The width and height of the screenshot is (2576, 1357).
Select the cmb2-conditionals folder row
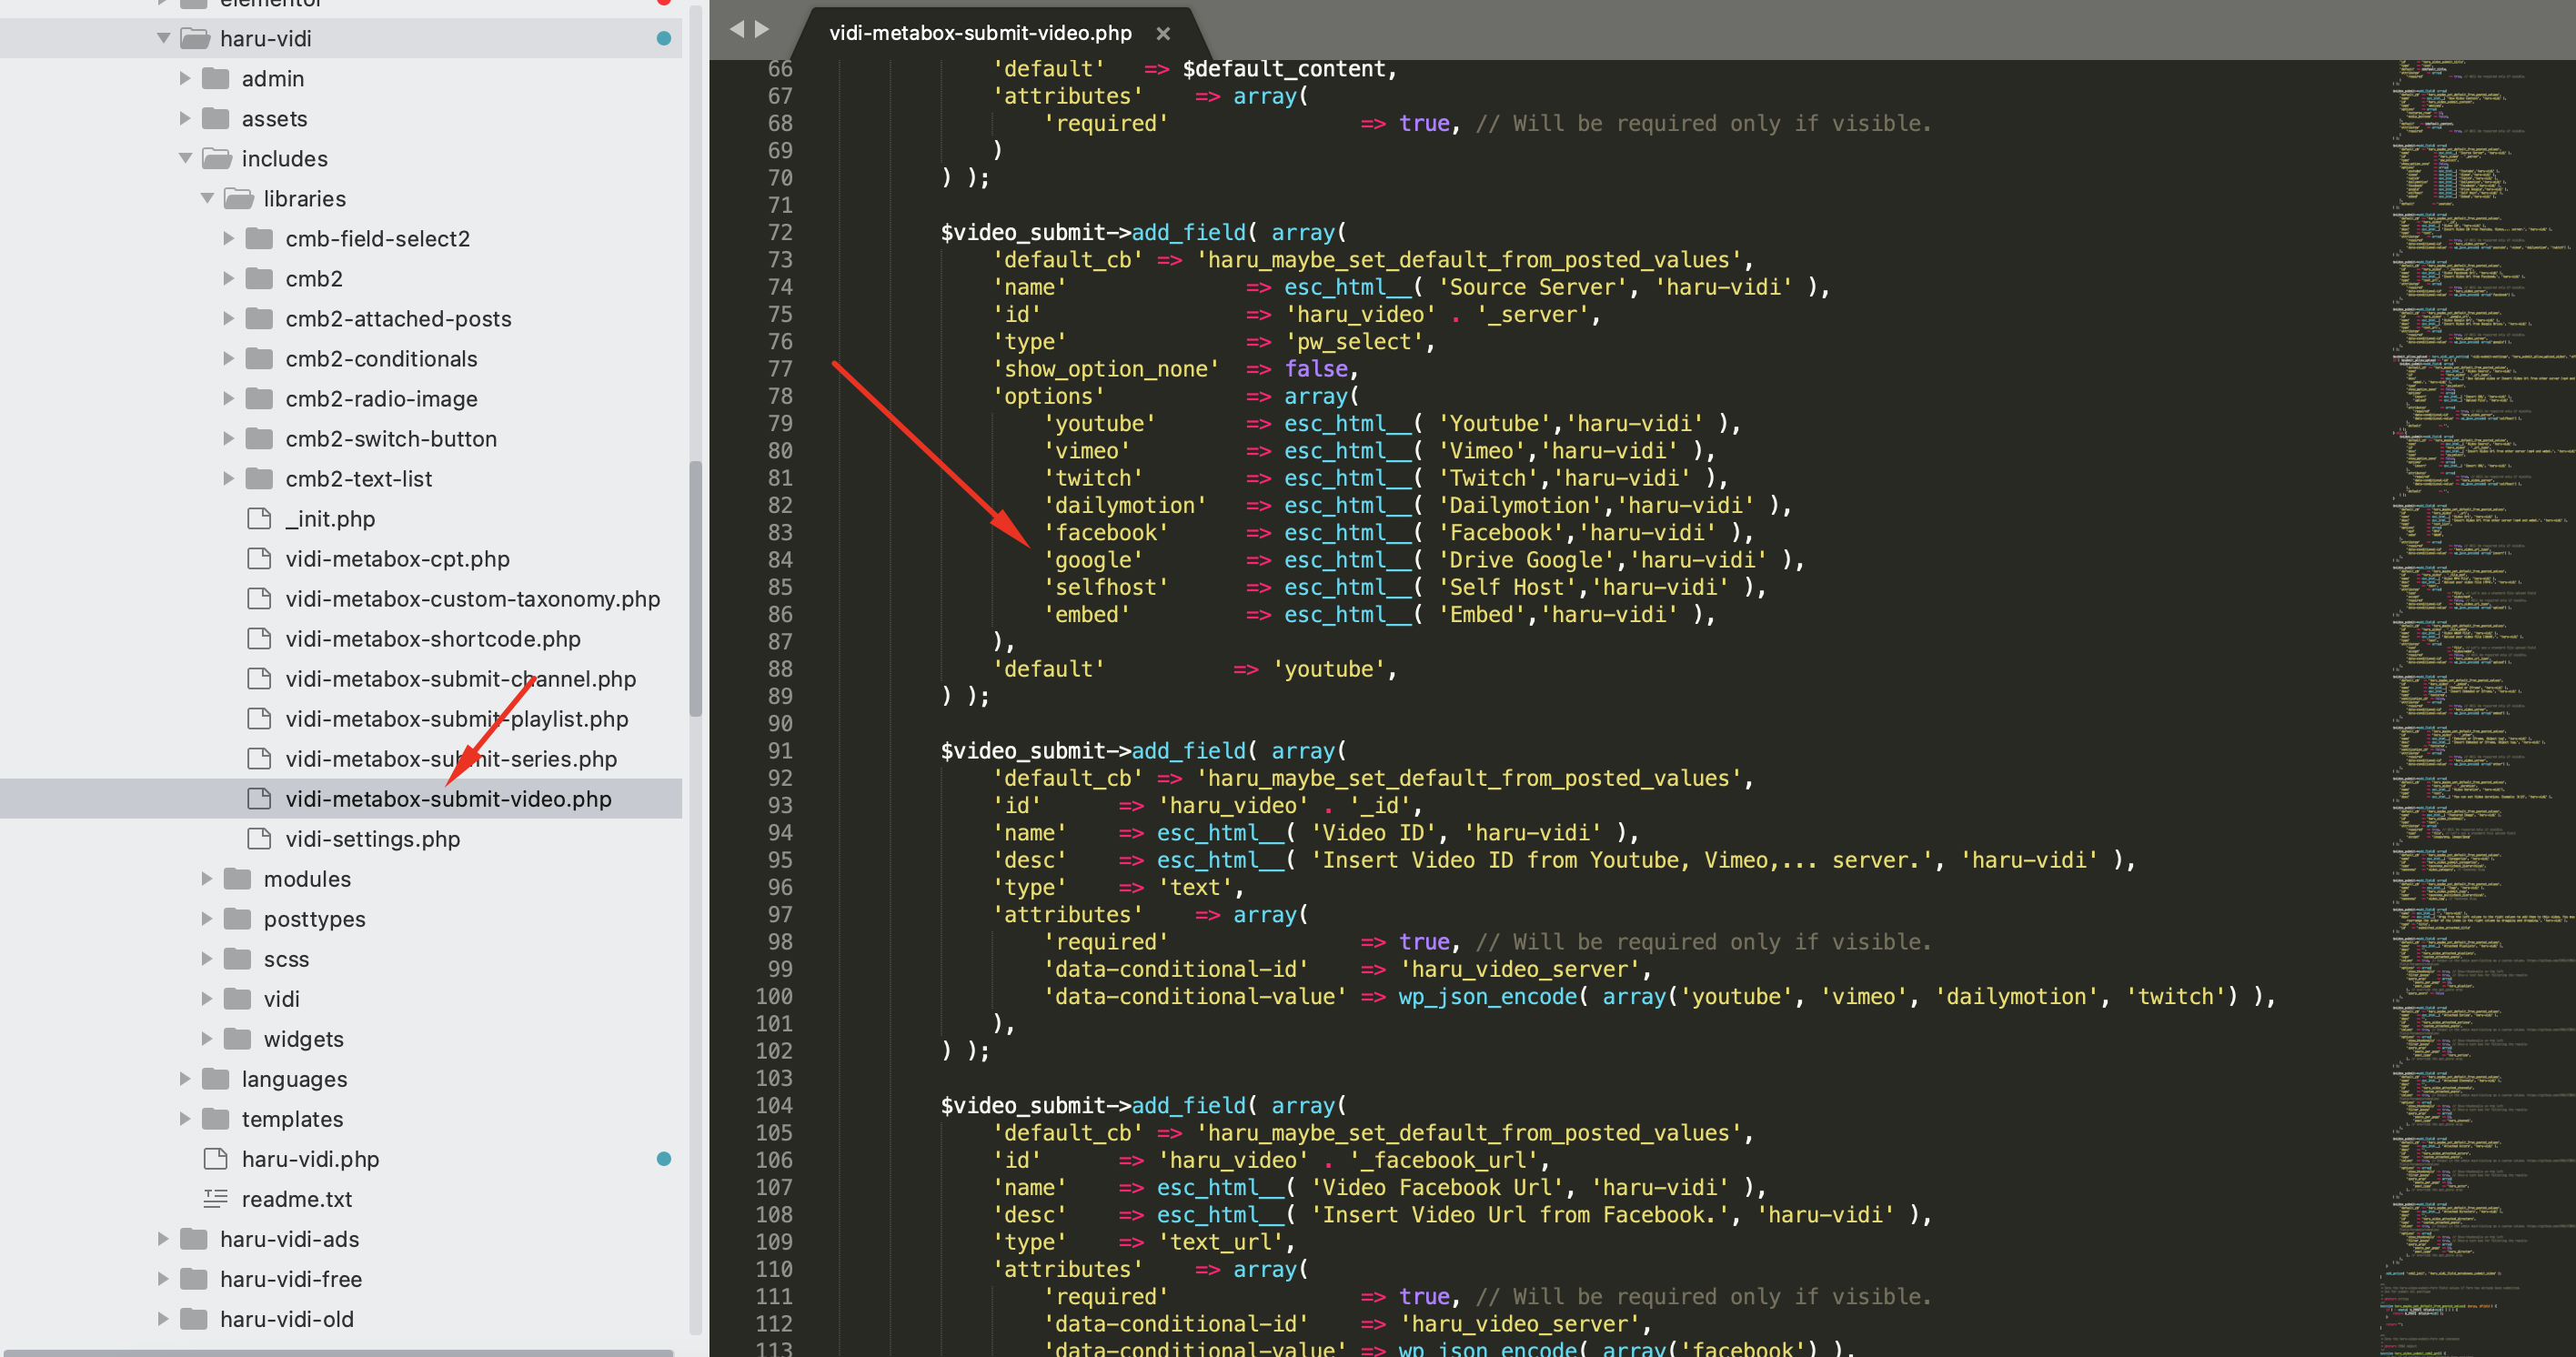click(341, 358)
